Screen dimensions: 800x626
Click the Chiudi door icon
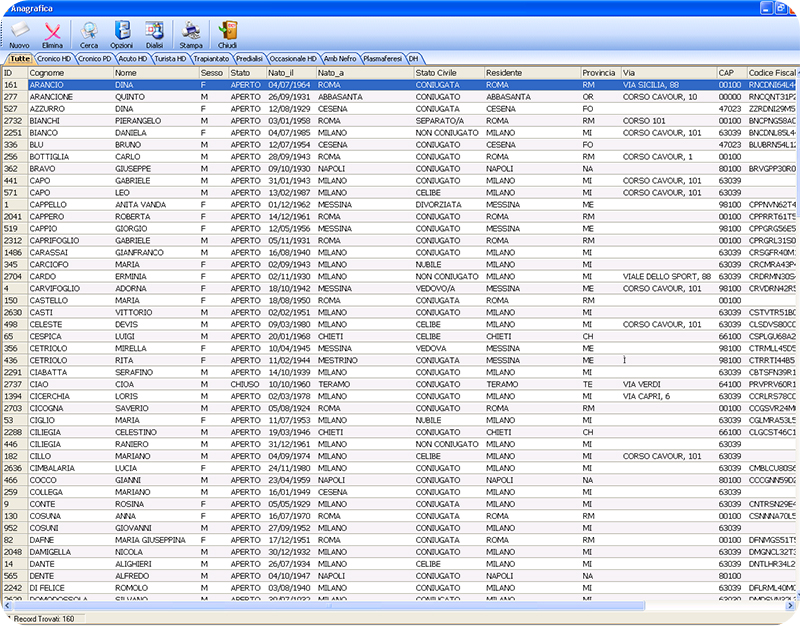(x=227, y=35)
